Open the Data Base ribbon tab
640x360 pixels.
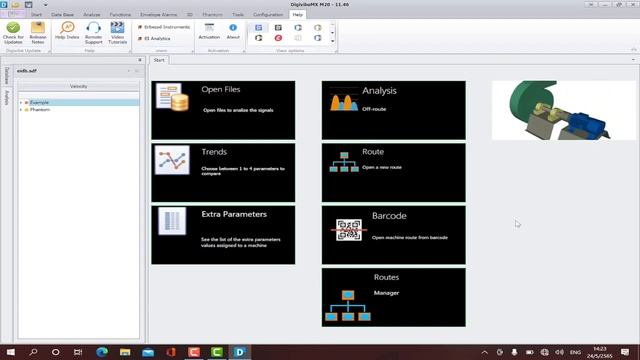(x=62, y=14)
